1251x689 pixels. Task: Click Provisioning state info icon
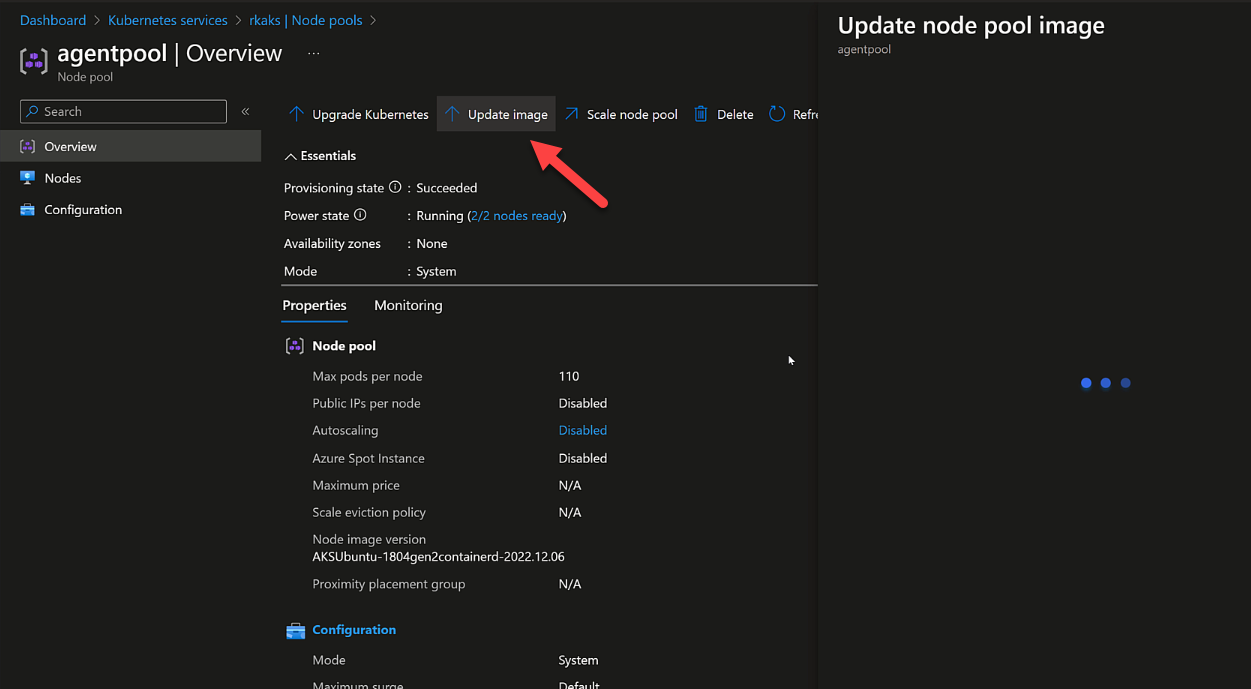(x=395, y=187)
